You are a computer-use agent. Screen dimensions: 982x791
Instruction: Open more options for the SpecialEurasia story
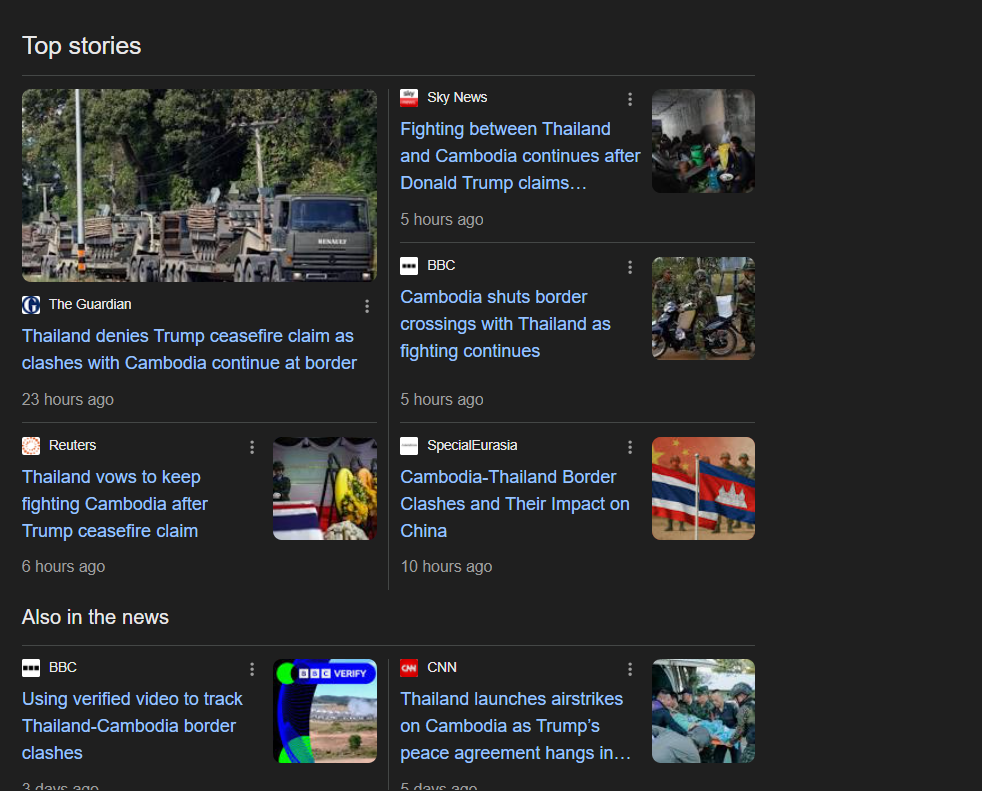coord(630,447)
